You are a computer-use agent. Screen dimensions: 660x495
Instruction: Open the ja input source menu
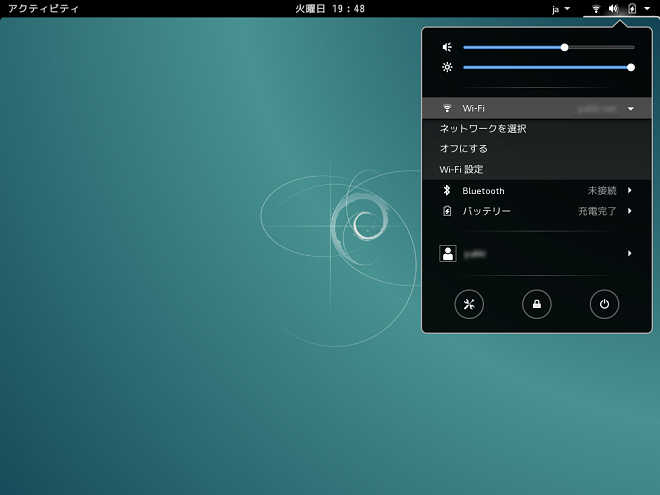(x=561, y=8)
